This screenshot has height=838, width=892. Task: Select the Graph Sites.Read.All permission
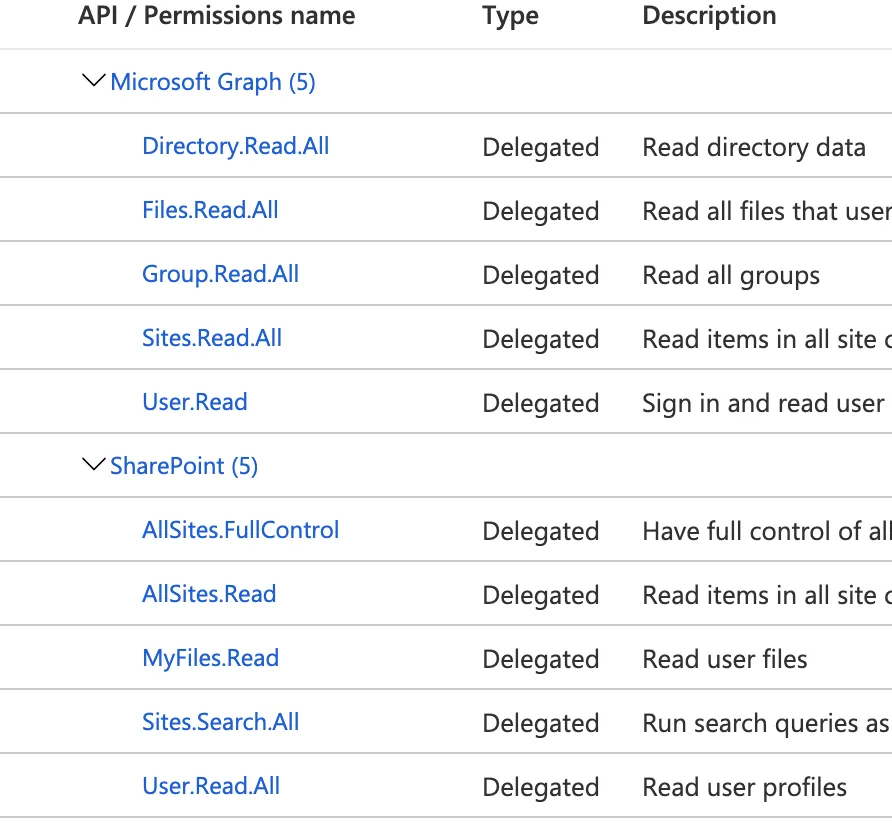(x=212, y=338)
